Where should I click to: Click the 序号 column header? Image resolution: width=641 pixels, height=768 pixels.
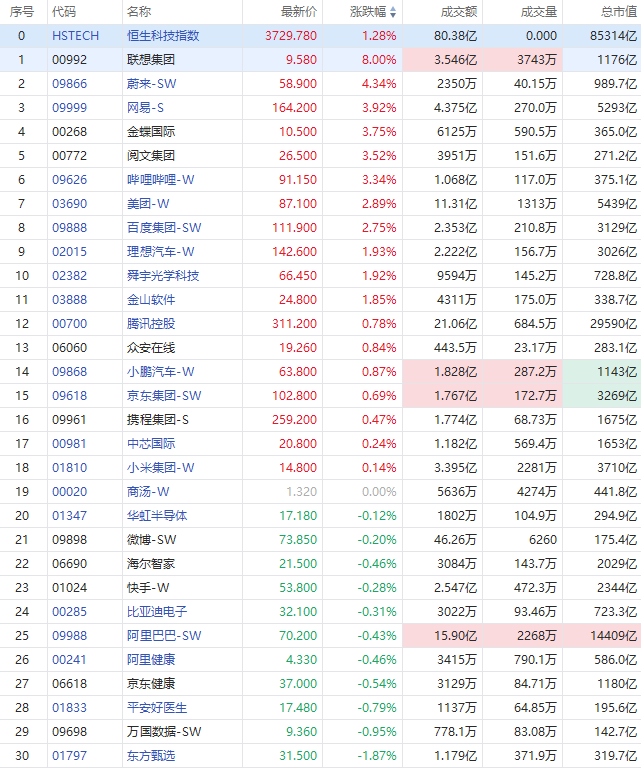(x=22, y=12)
